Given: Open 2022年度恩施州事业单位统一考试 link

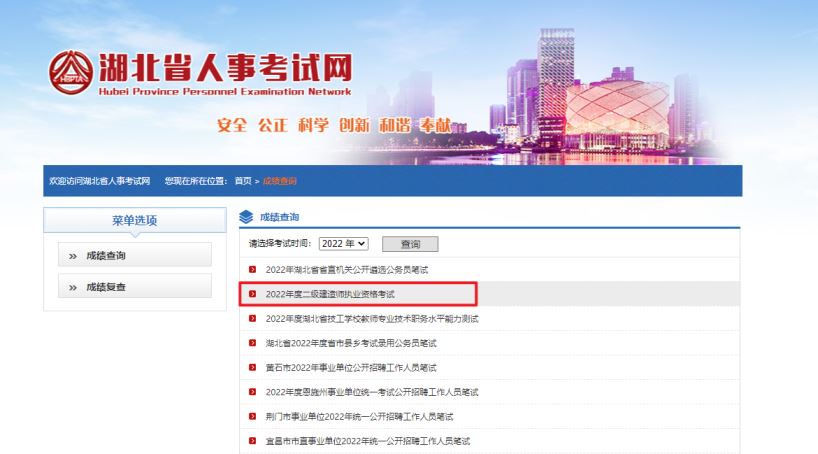Looking at the screenshot, I should click(x=372, y=392).
